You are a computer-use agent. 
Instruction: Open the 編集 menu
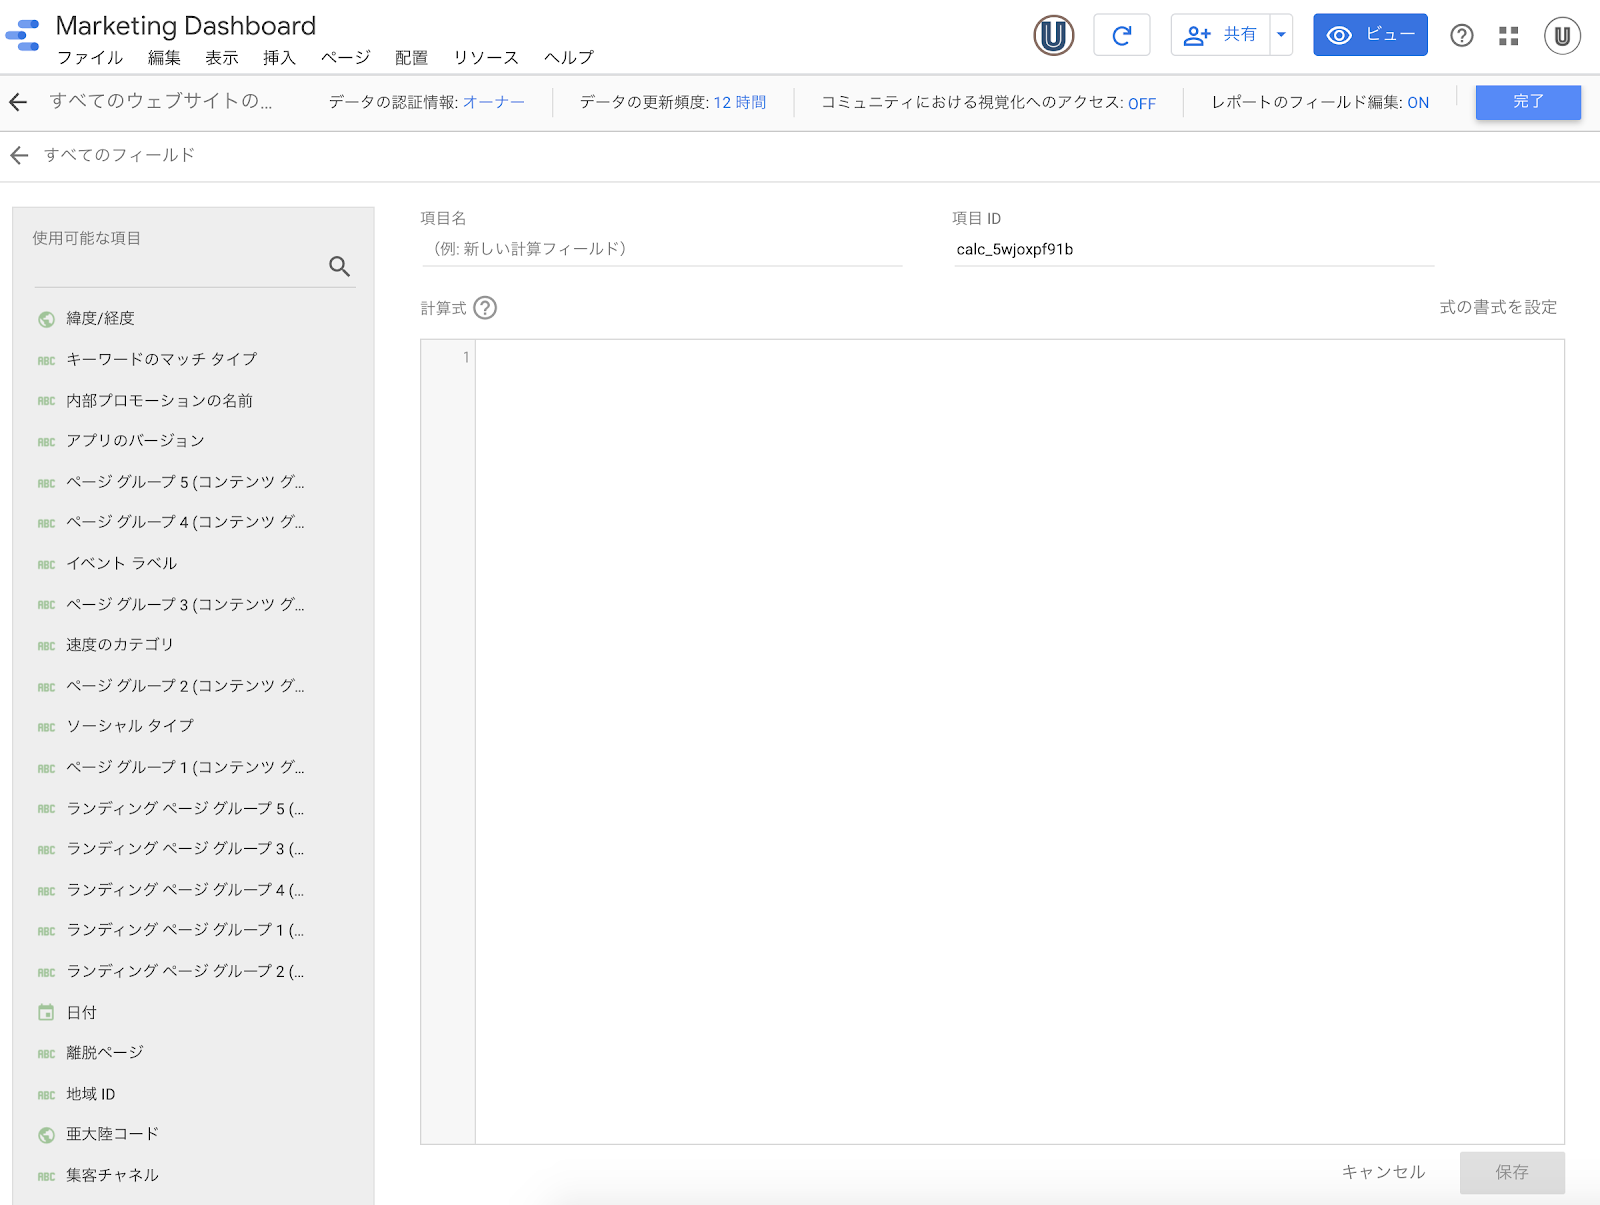click(164, 58)
